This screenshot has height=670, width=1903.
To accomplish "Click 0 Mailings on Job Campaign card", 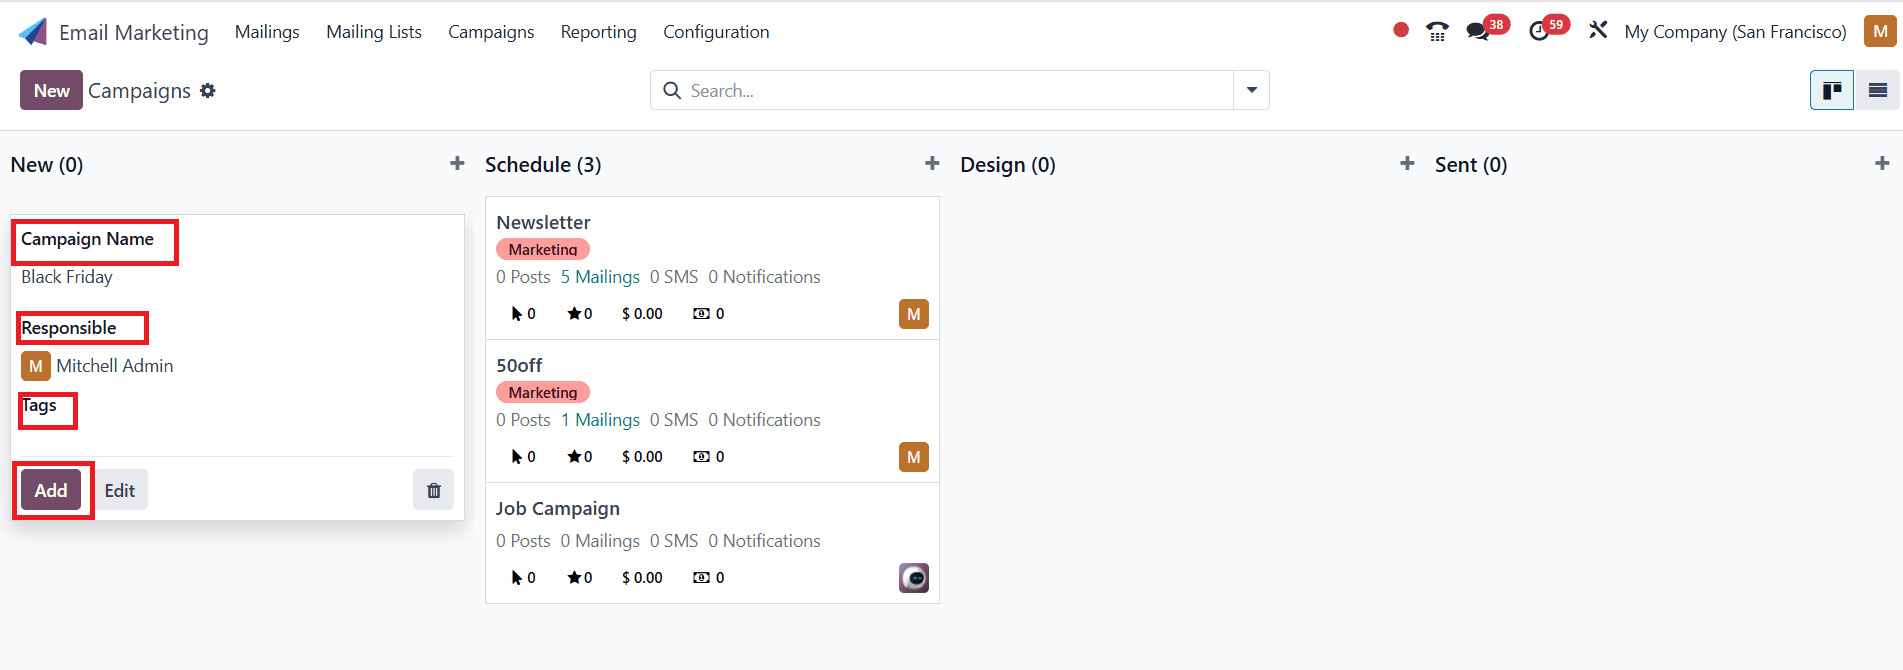I will [x=600, y=541].
